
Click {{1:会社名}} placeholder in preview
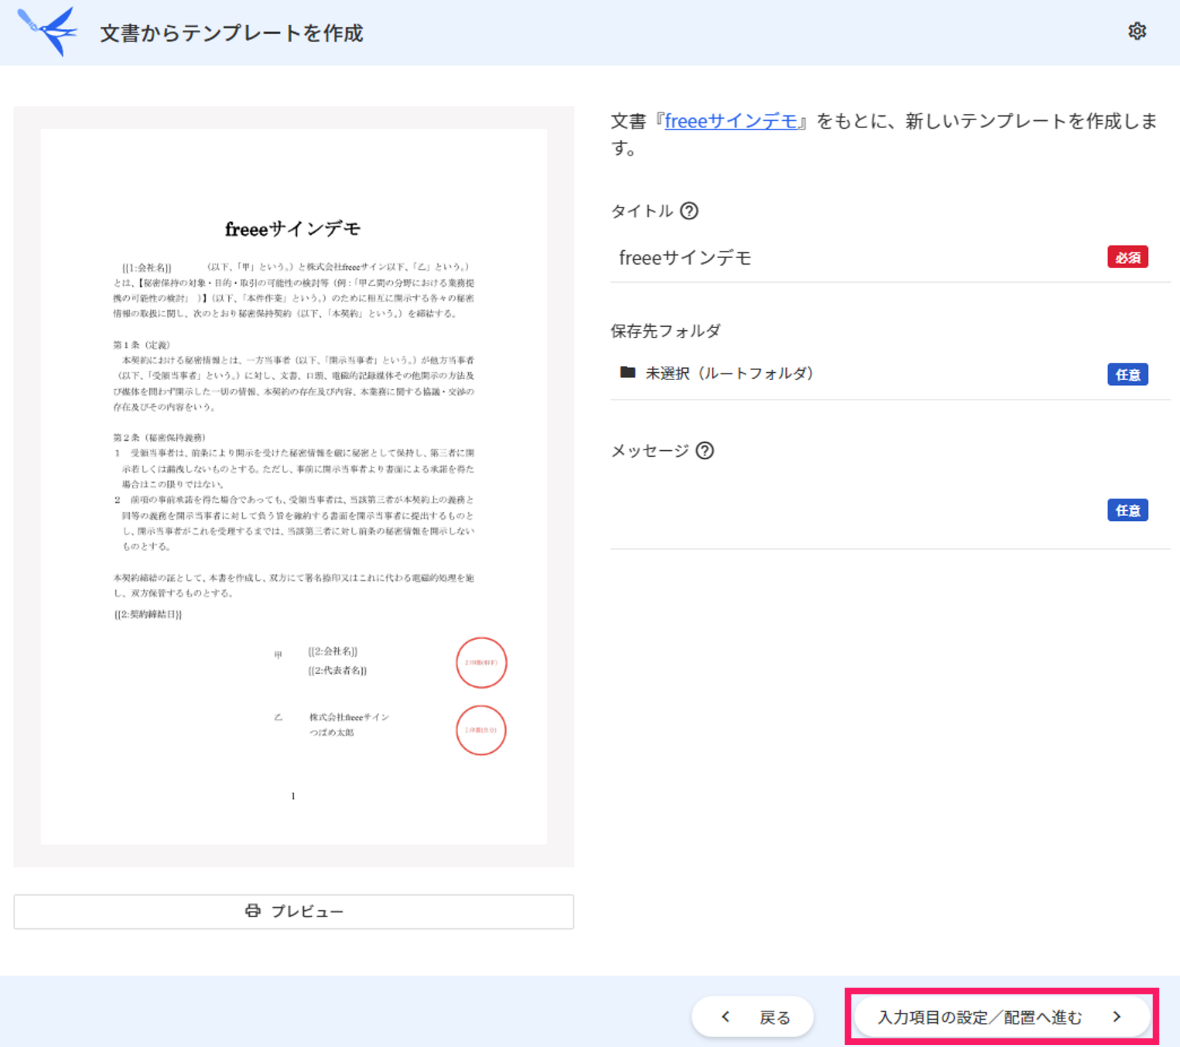click(x=147, y=267)
